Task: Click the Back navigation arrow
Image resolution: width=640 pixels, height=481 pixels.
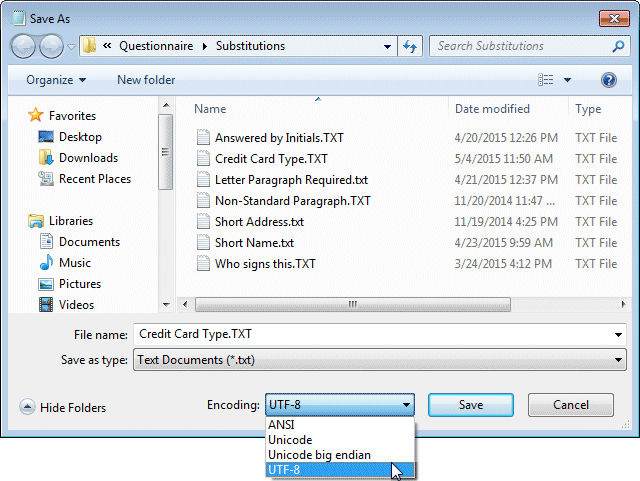Action: [23, 46]
